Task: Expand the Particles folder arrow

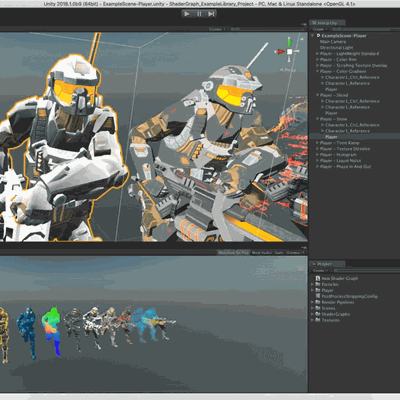Action: click(313, 284)
